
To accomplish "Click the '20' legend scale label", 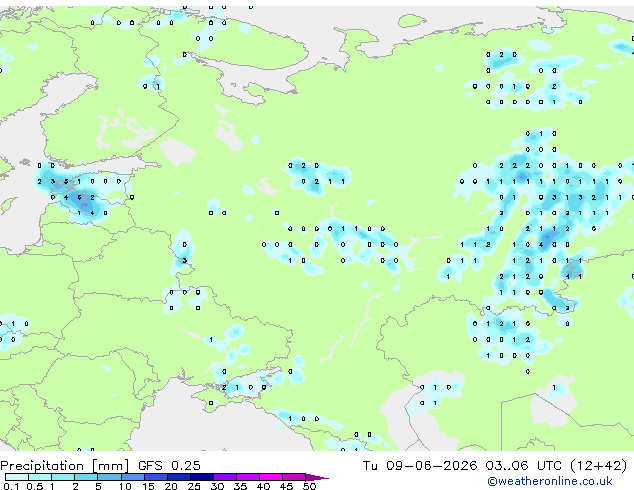I will (171, 486).
